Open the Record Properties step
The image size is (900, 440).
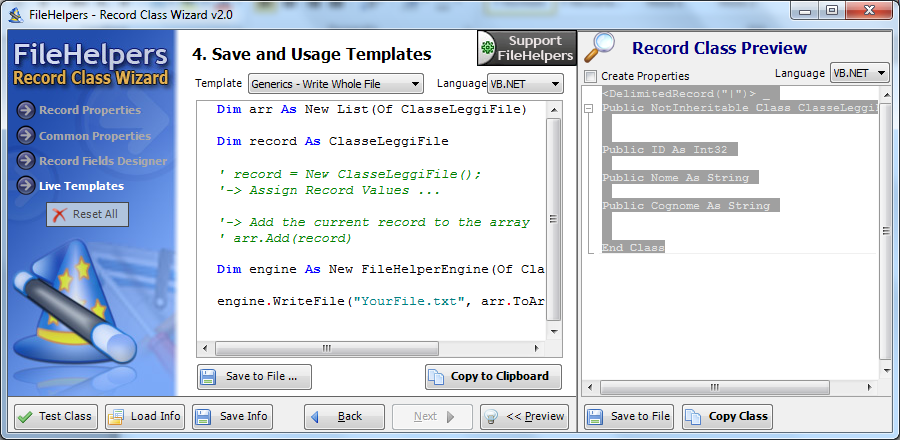pos(90,110)
